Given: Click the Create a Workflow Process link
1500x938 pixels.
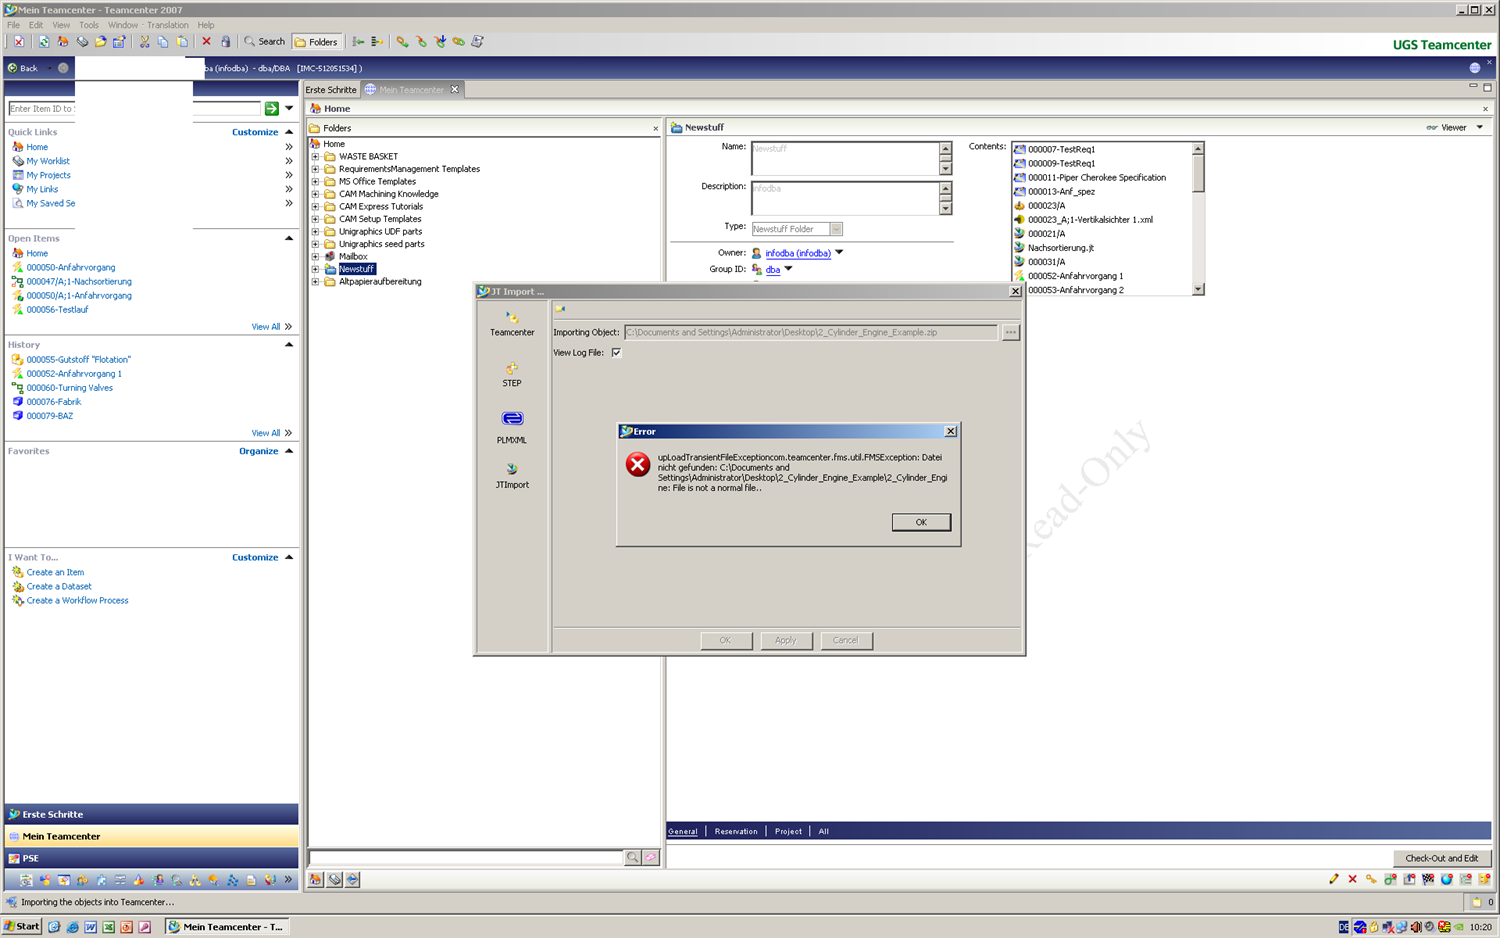Looking at the screenshot, I should [78, 601].
